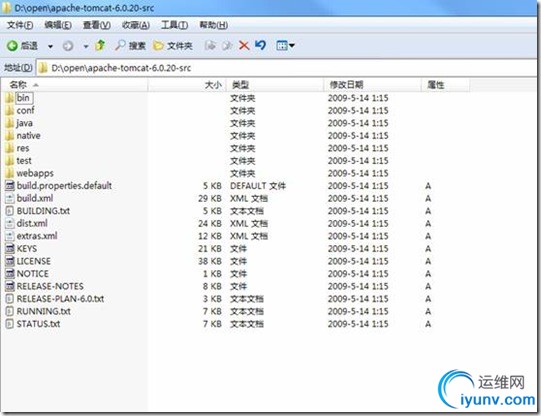Viewport: 541px width, 416px height.
Task: Click the LICENSE file icon
Action: [10, 261]
